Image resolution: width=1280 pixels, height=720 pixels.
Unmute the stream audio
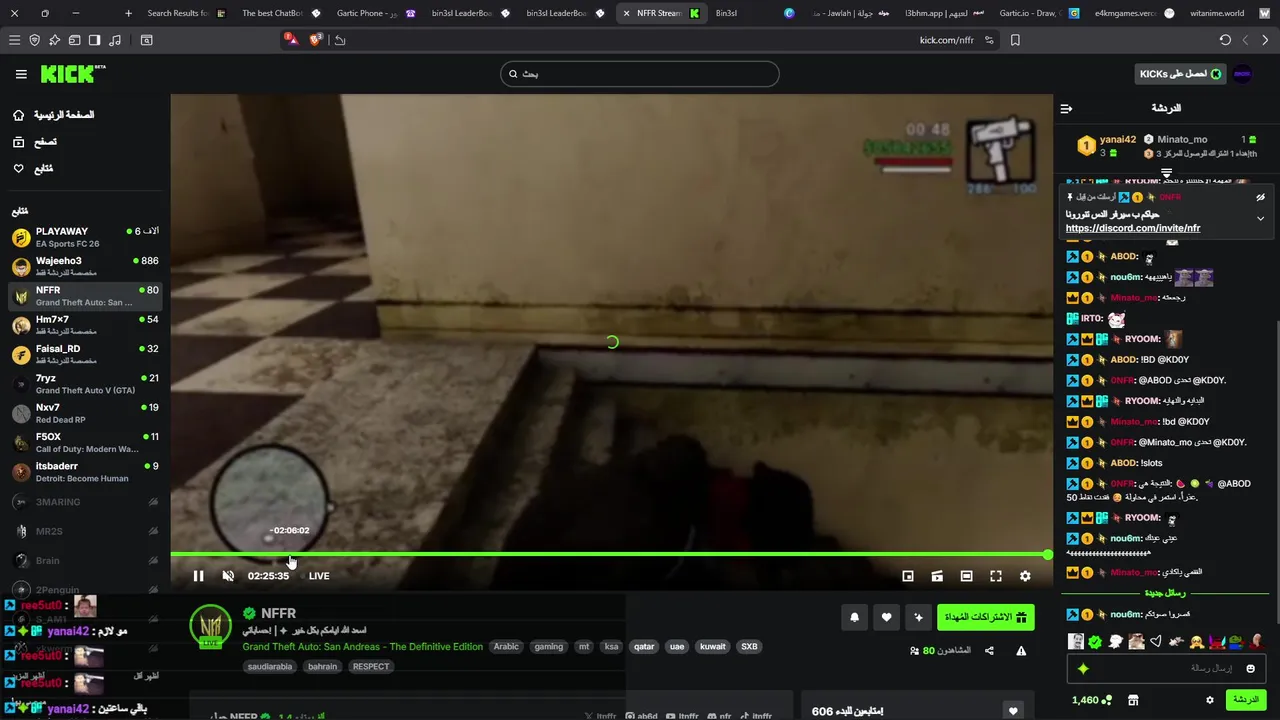tap(228, 576)
